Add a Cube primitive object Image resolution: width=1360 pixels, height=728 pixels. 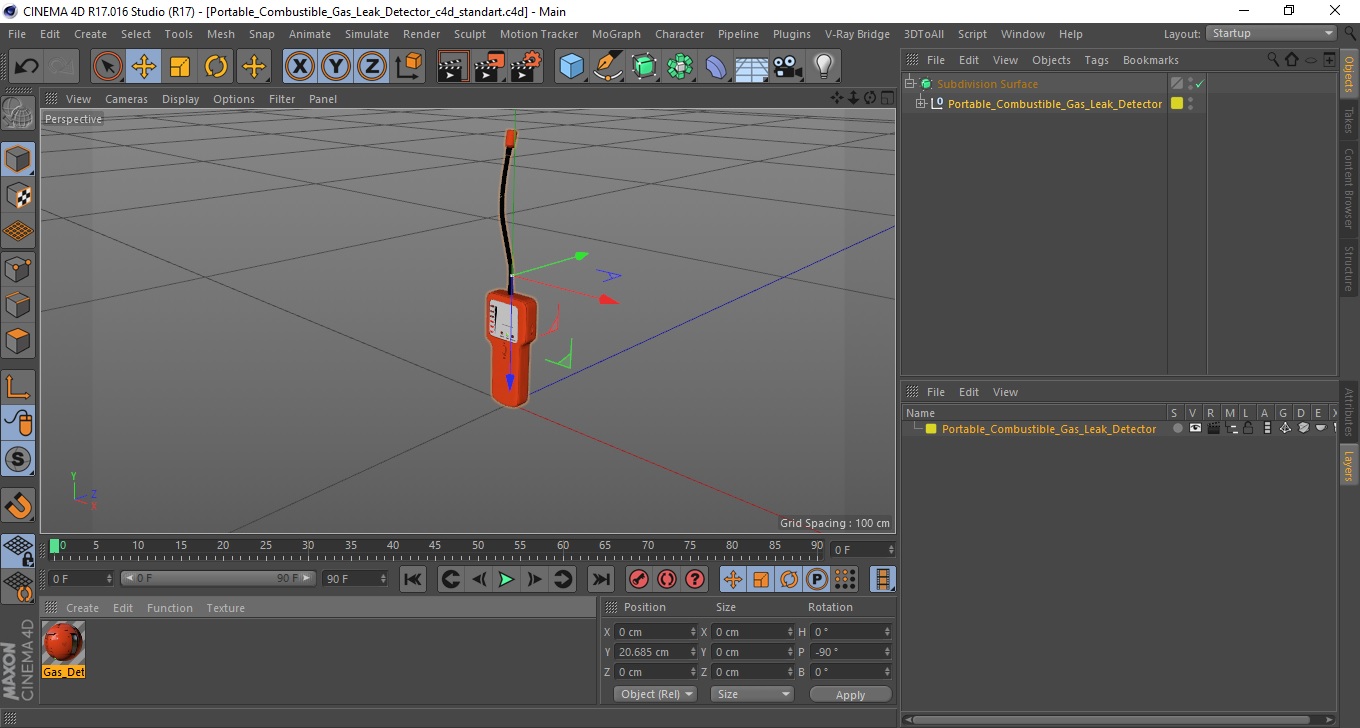pos(572,67)
